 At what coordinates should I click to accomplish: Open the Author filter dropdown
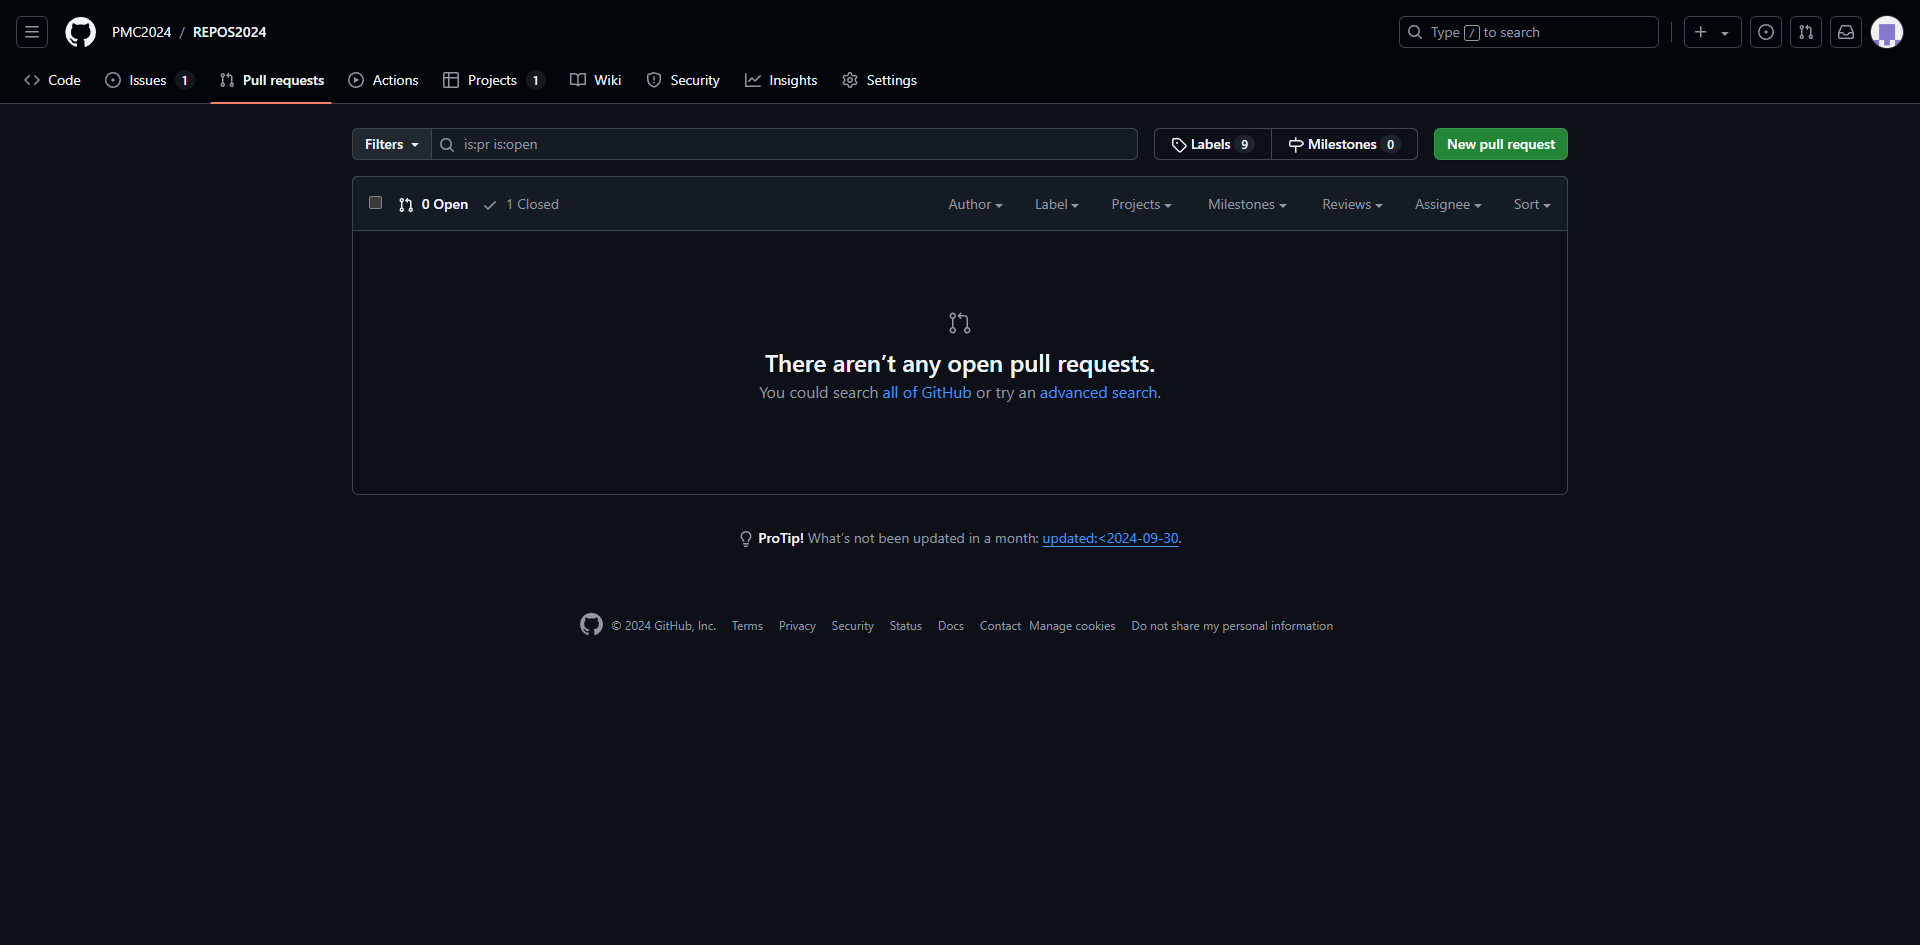pyautogui.click(x=974, y=204)
